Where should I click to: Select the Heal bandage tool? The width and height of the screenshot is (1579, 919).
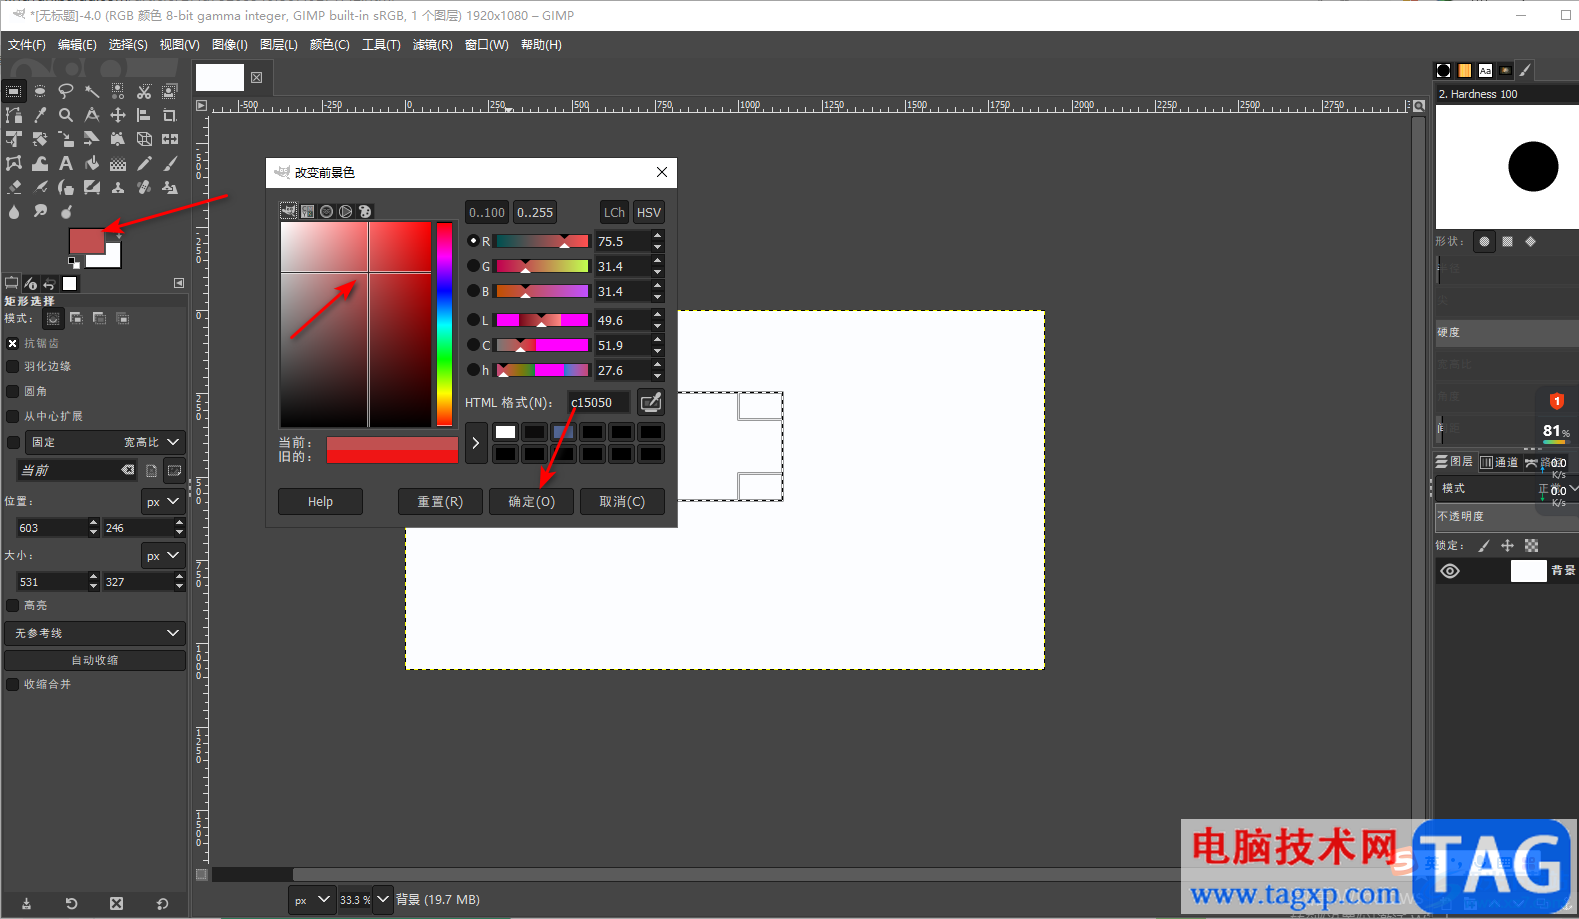[x=144, y=187]
